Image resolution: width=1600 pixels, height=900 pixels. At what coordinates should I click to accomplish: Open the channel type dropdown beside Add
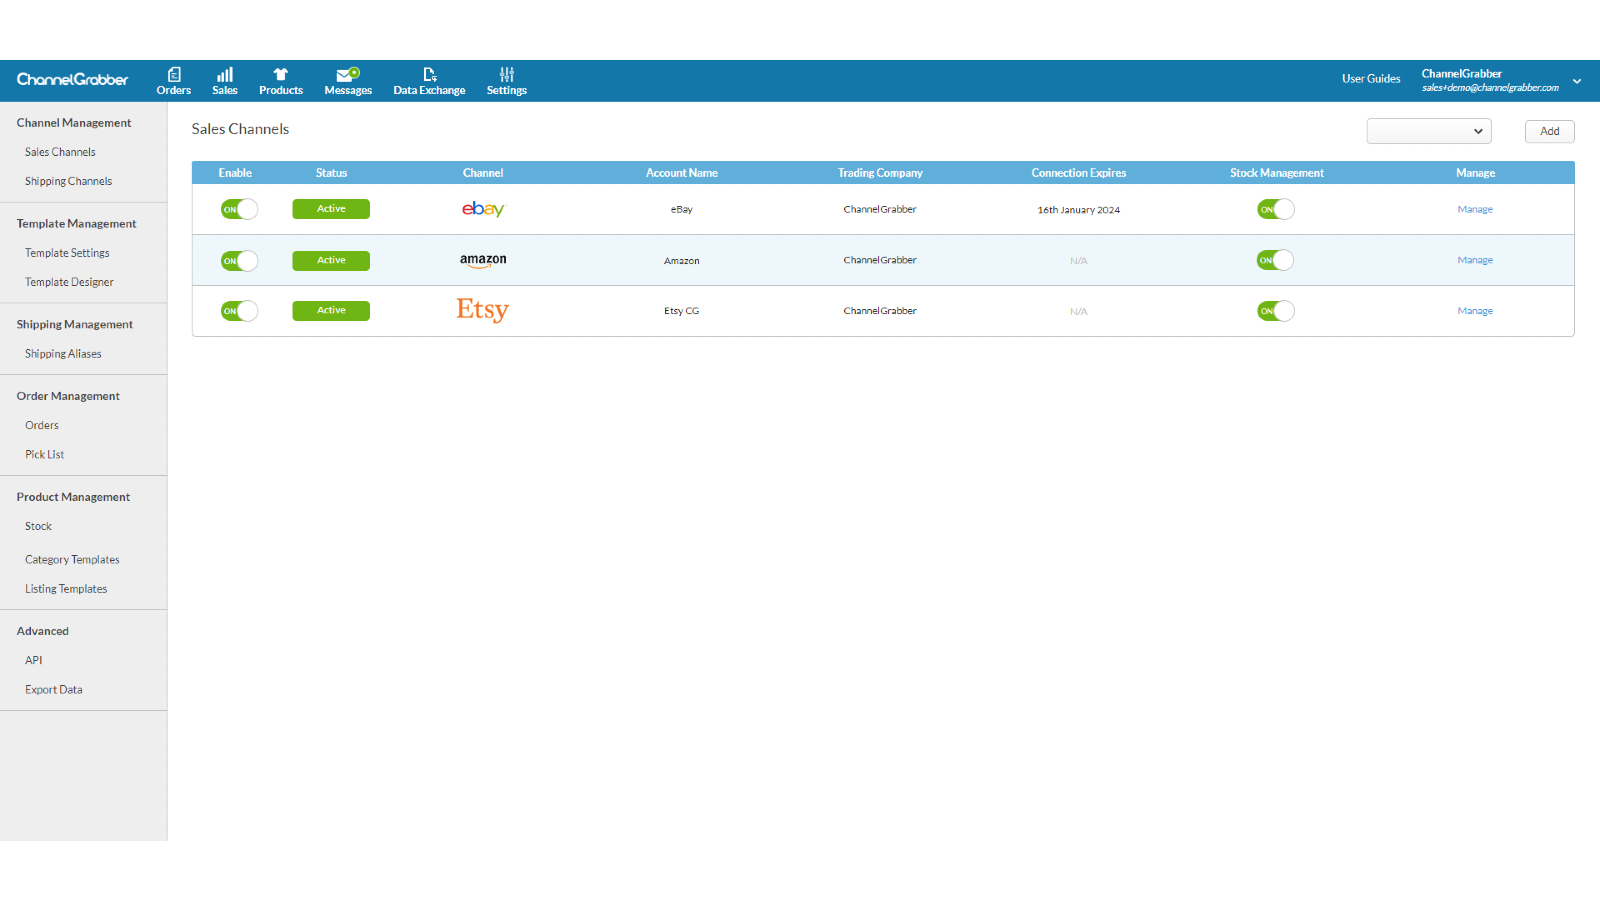(x=1429, y=131)
